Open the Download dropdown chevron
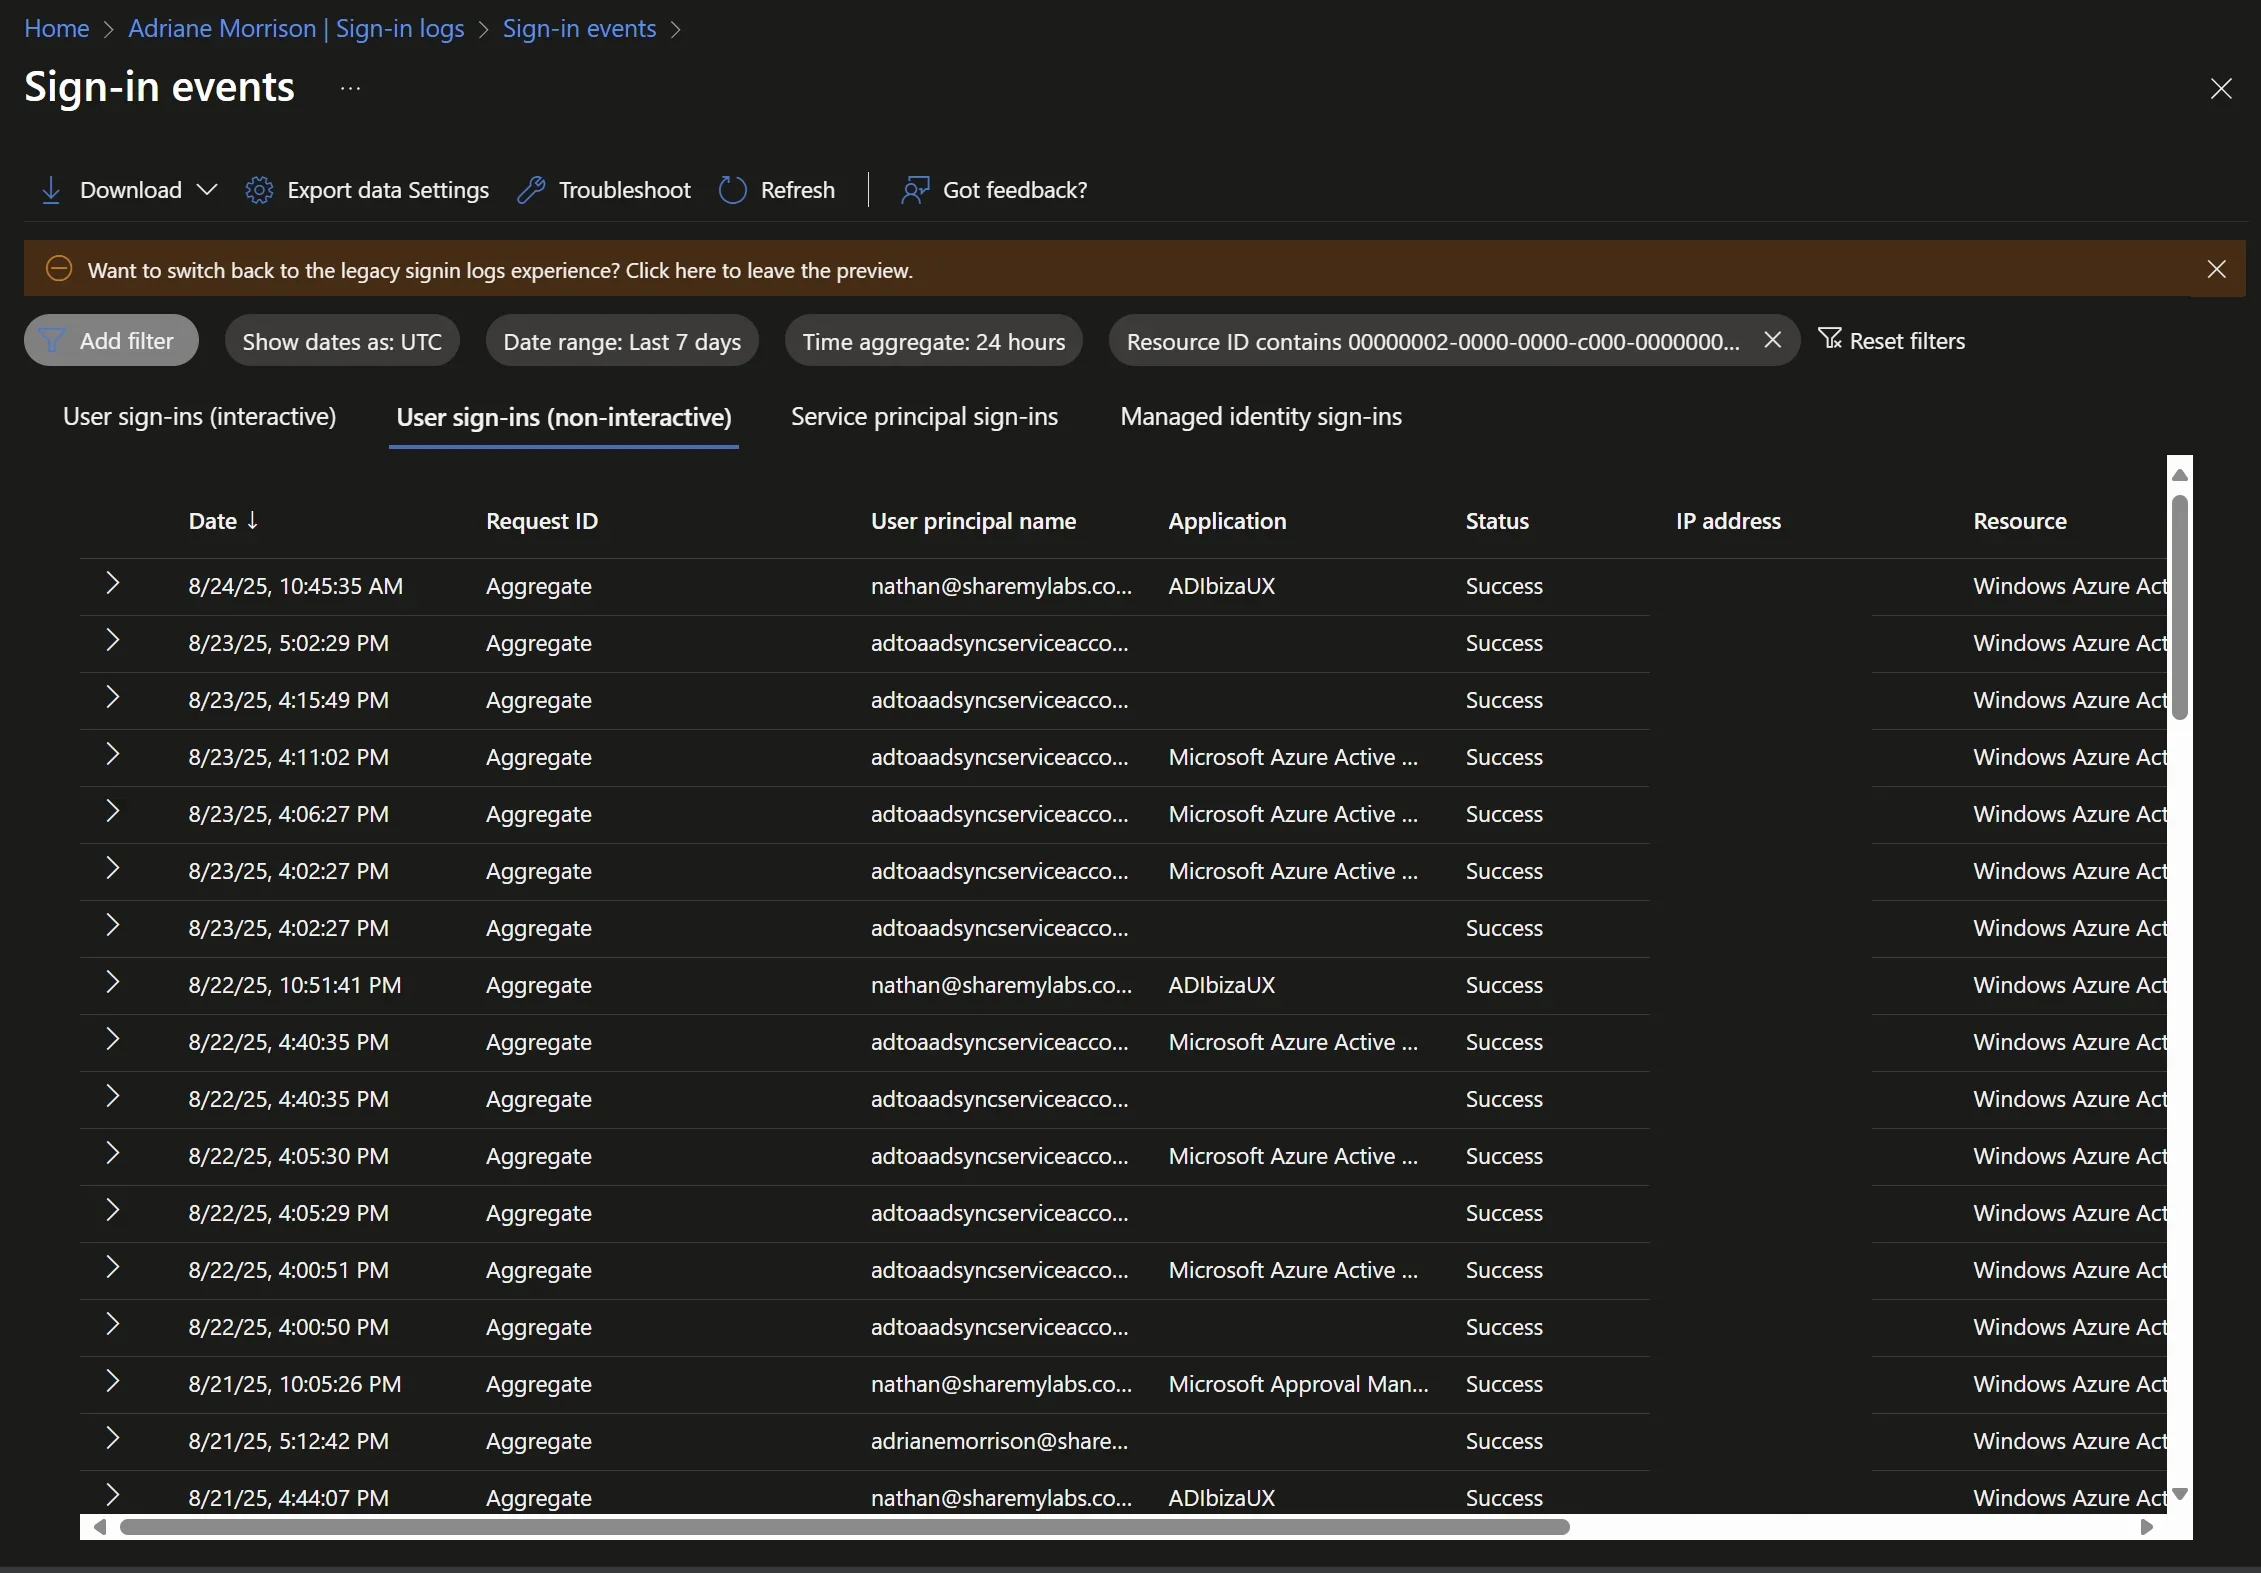The width and height of the screenshot is (2261, 1573). [x=207, y=190]
